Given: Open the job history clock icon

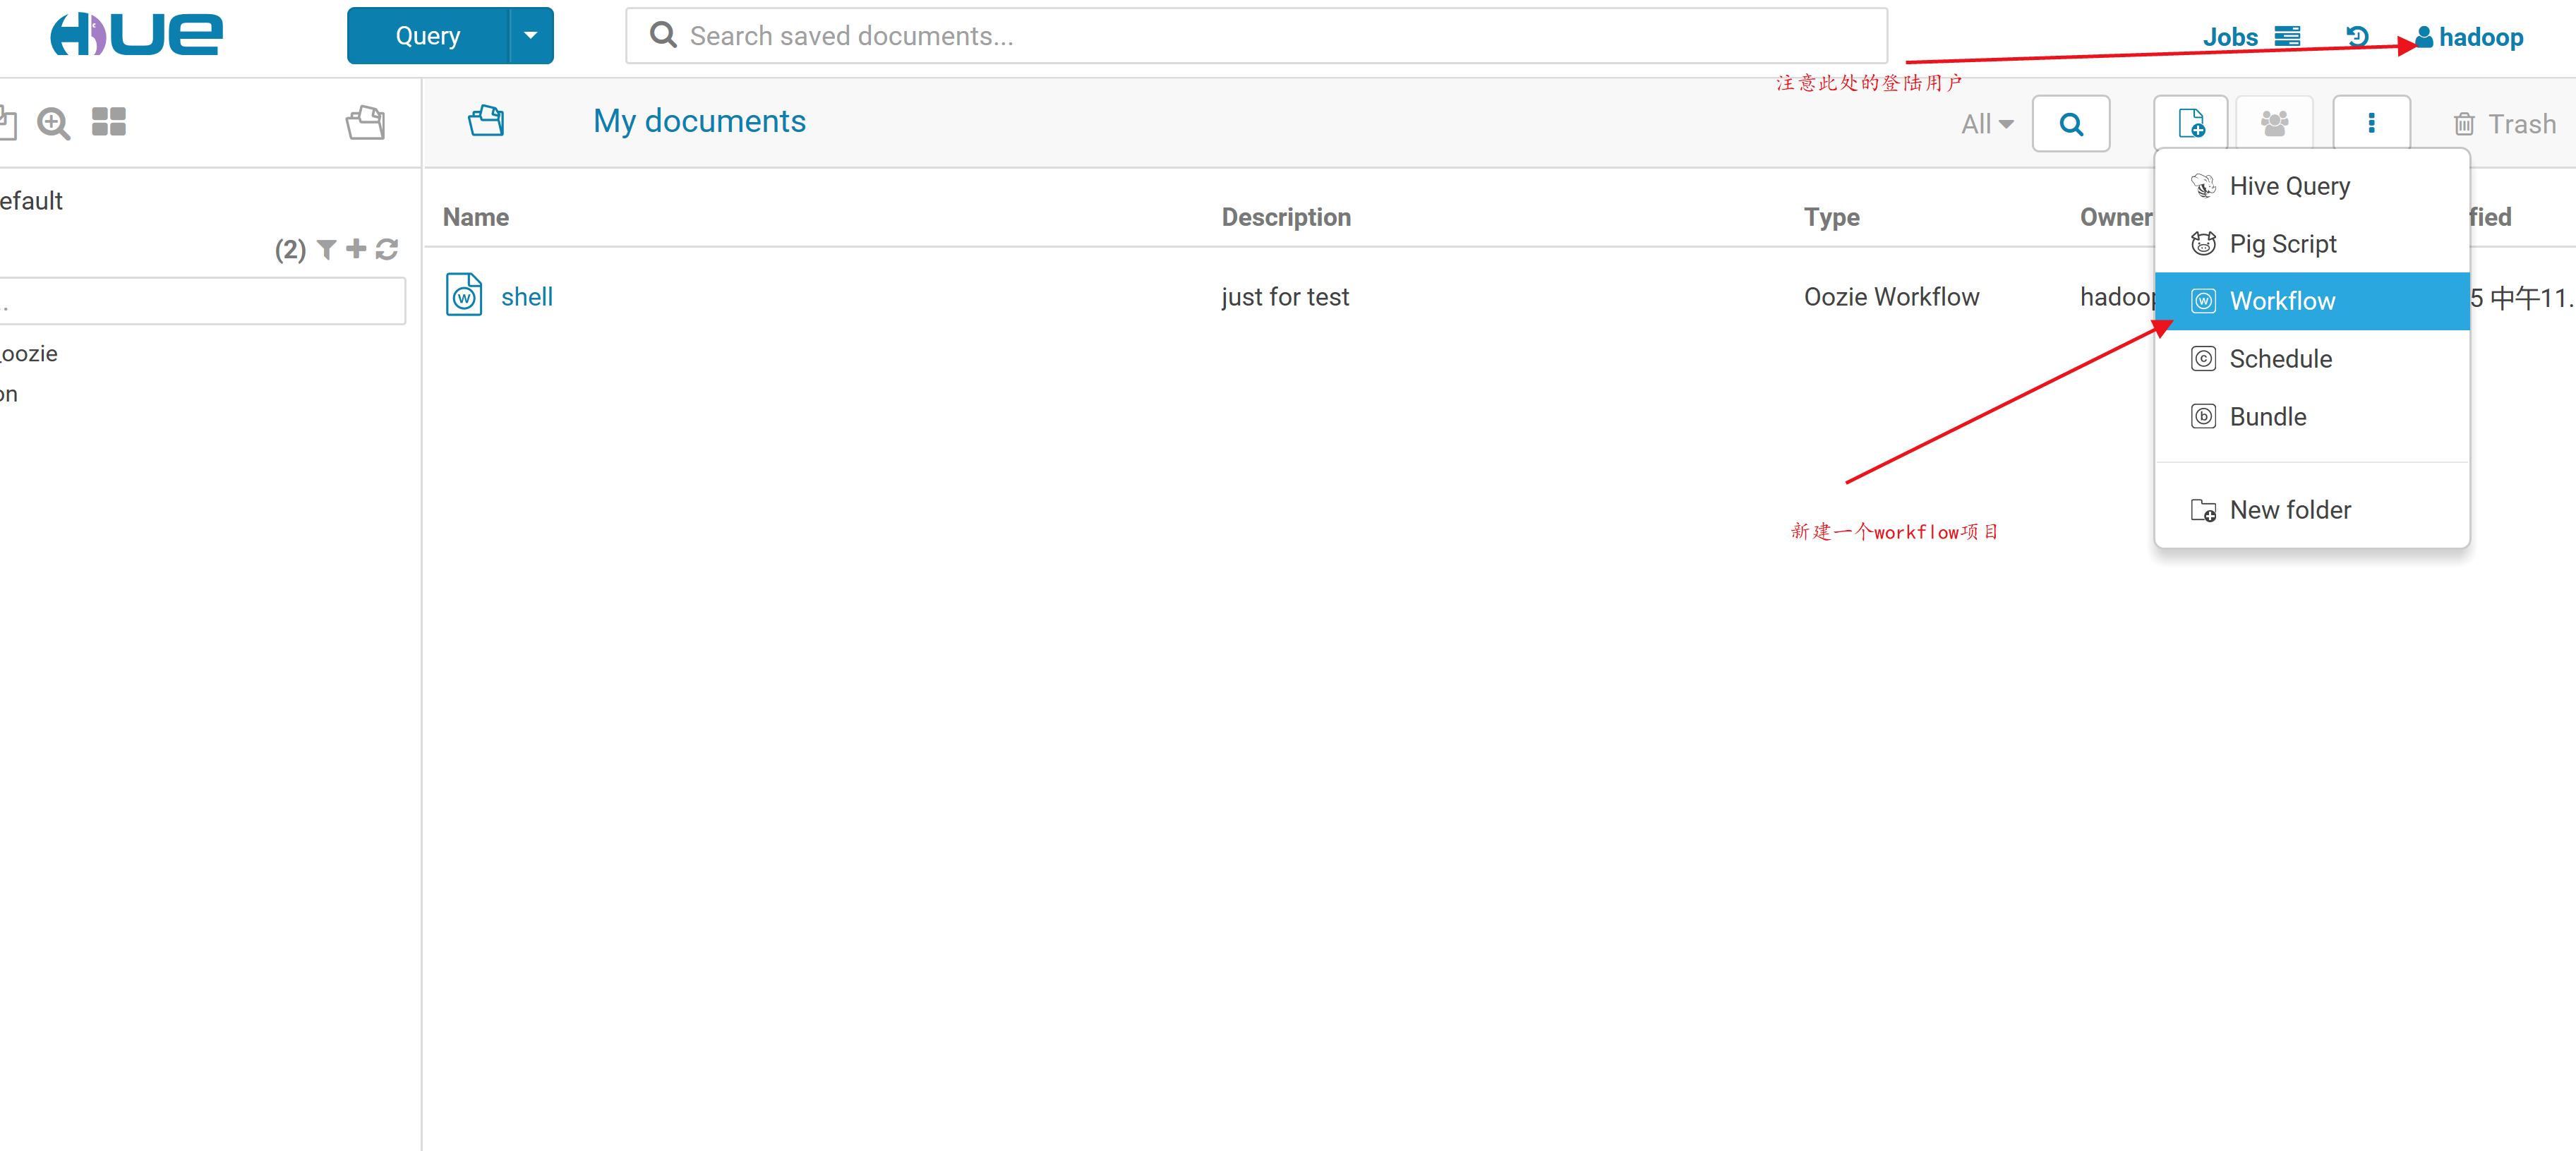Looking at the screenshot, I should click(x=2357, y=37).
